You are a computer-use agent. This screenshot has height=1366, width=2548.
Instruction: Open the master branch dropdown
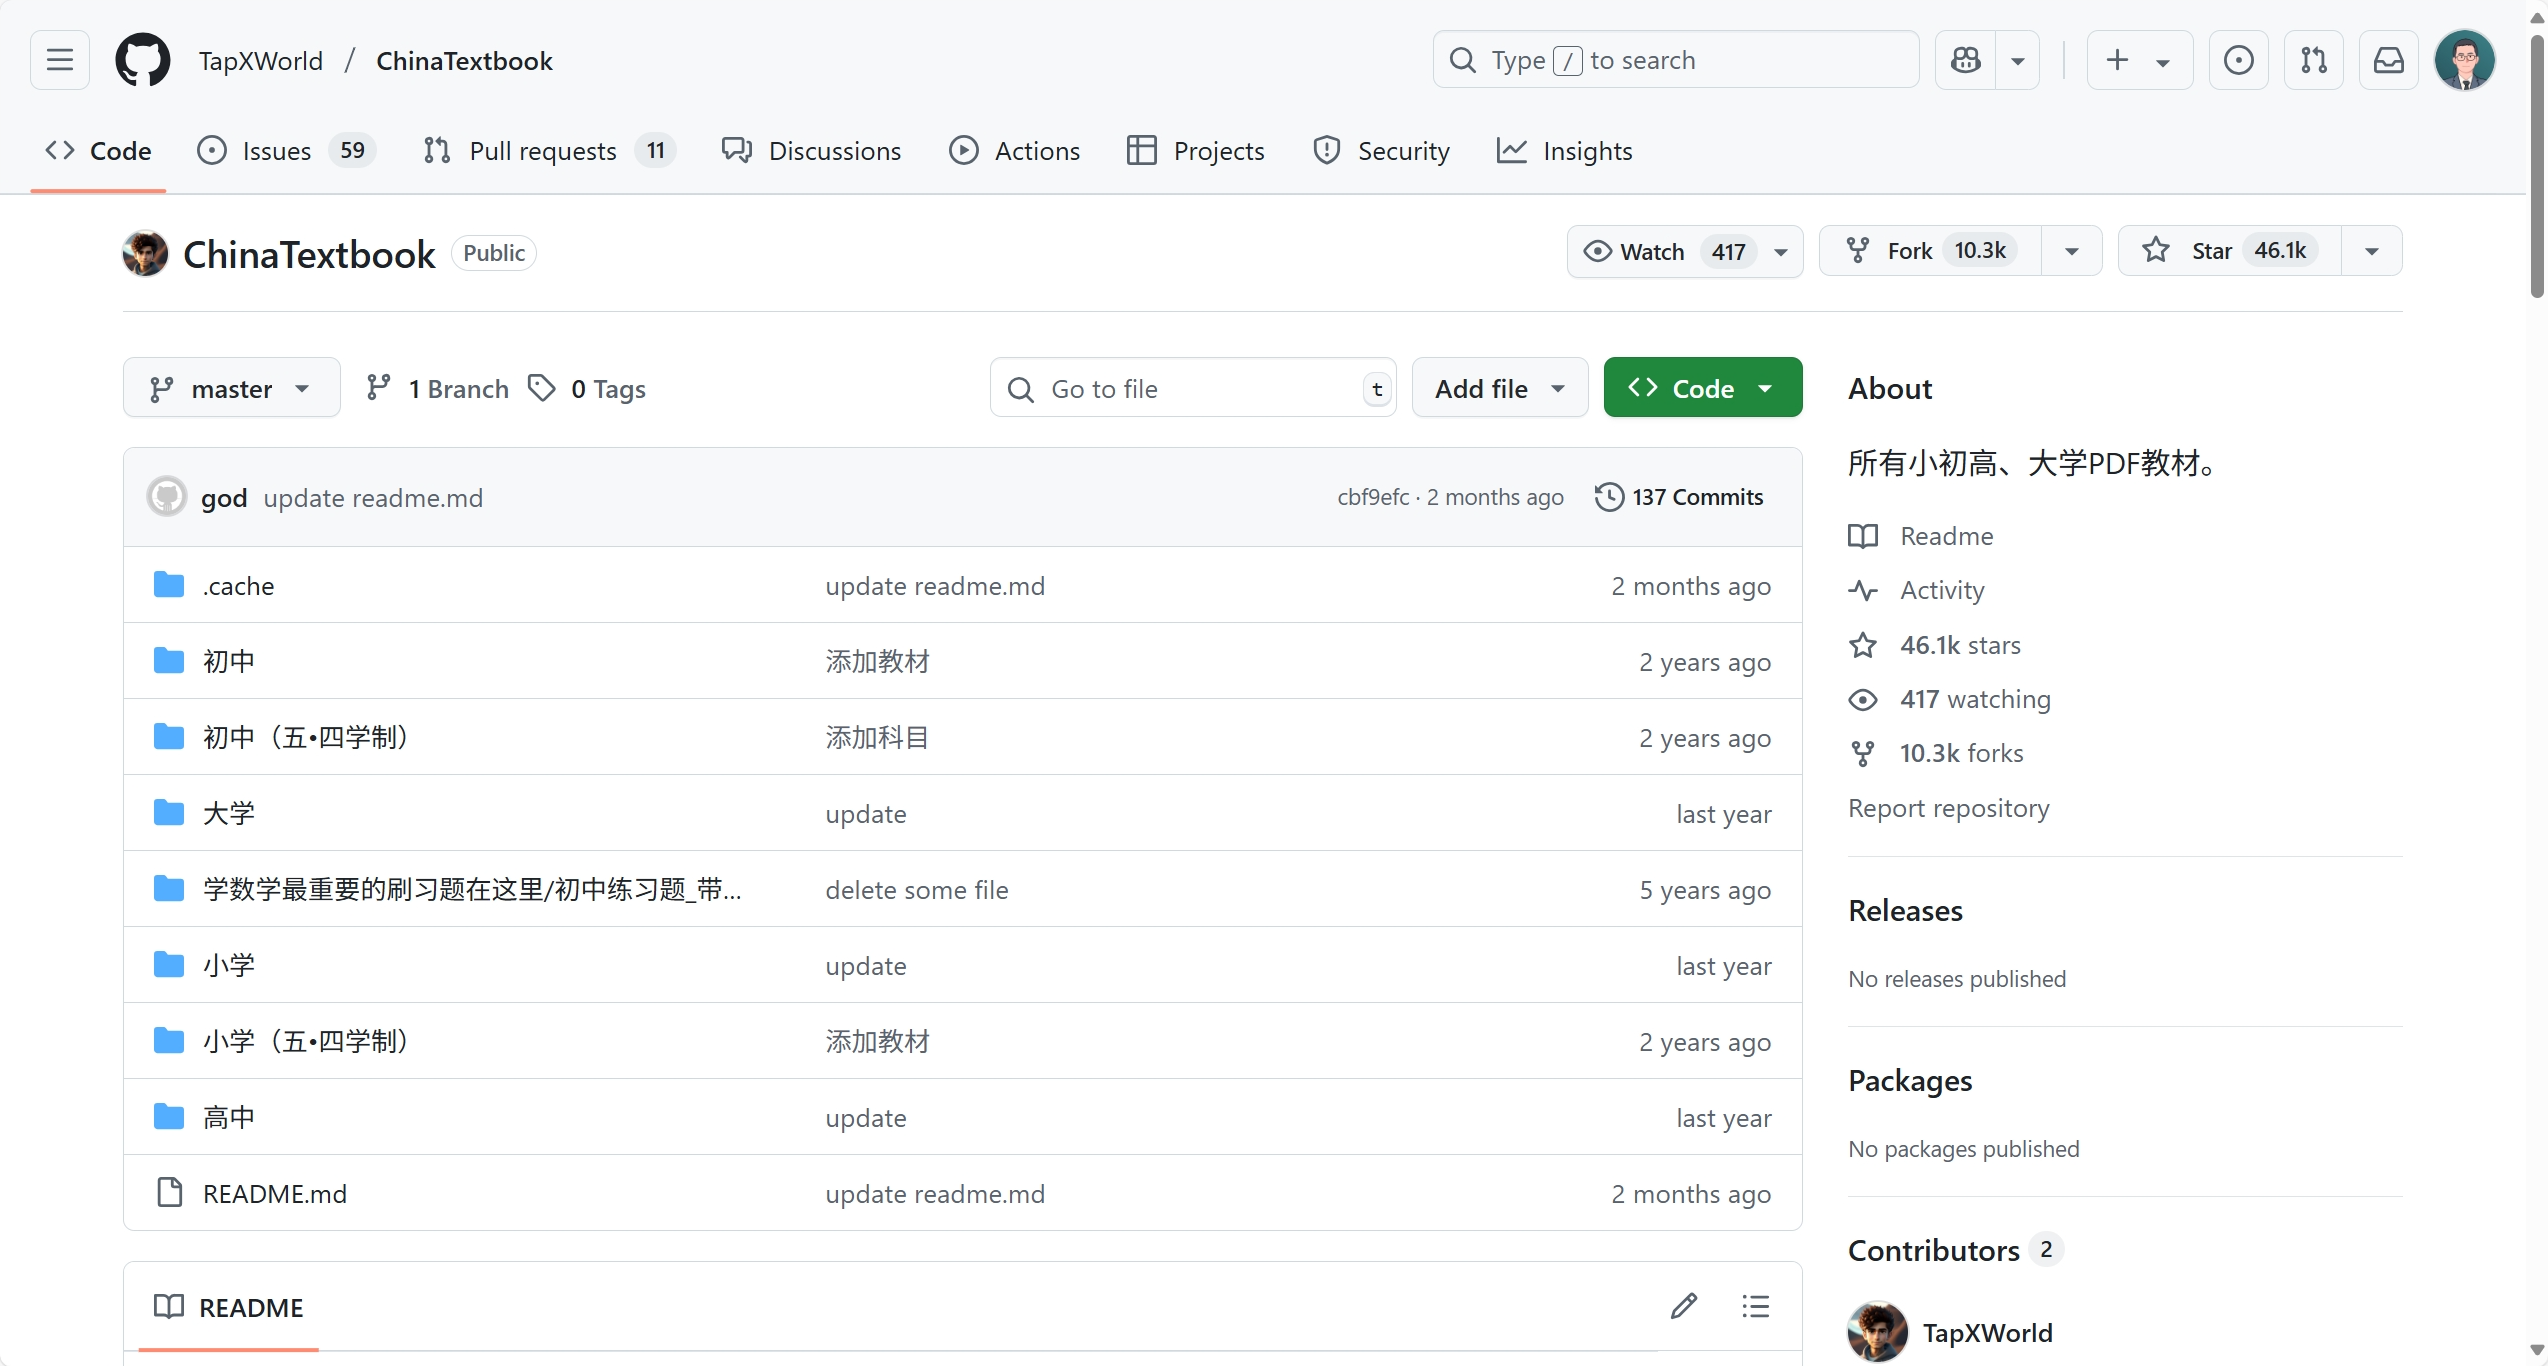pyautogui.click(x=232, y=388)
